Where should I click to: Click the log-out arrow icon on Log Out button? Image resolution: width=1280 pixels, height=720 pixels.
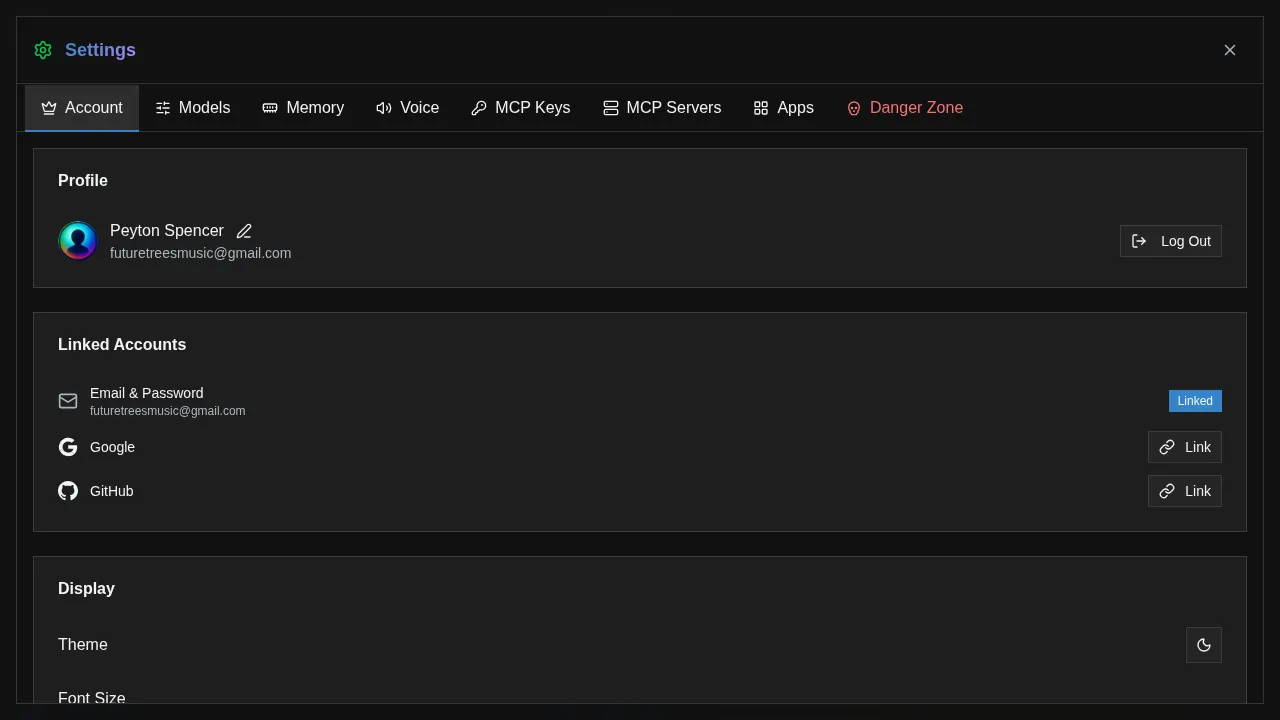[x=1140, y=241]
